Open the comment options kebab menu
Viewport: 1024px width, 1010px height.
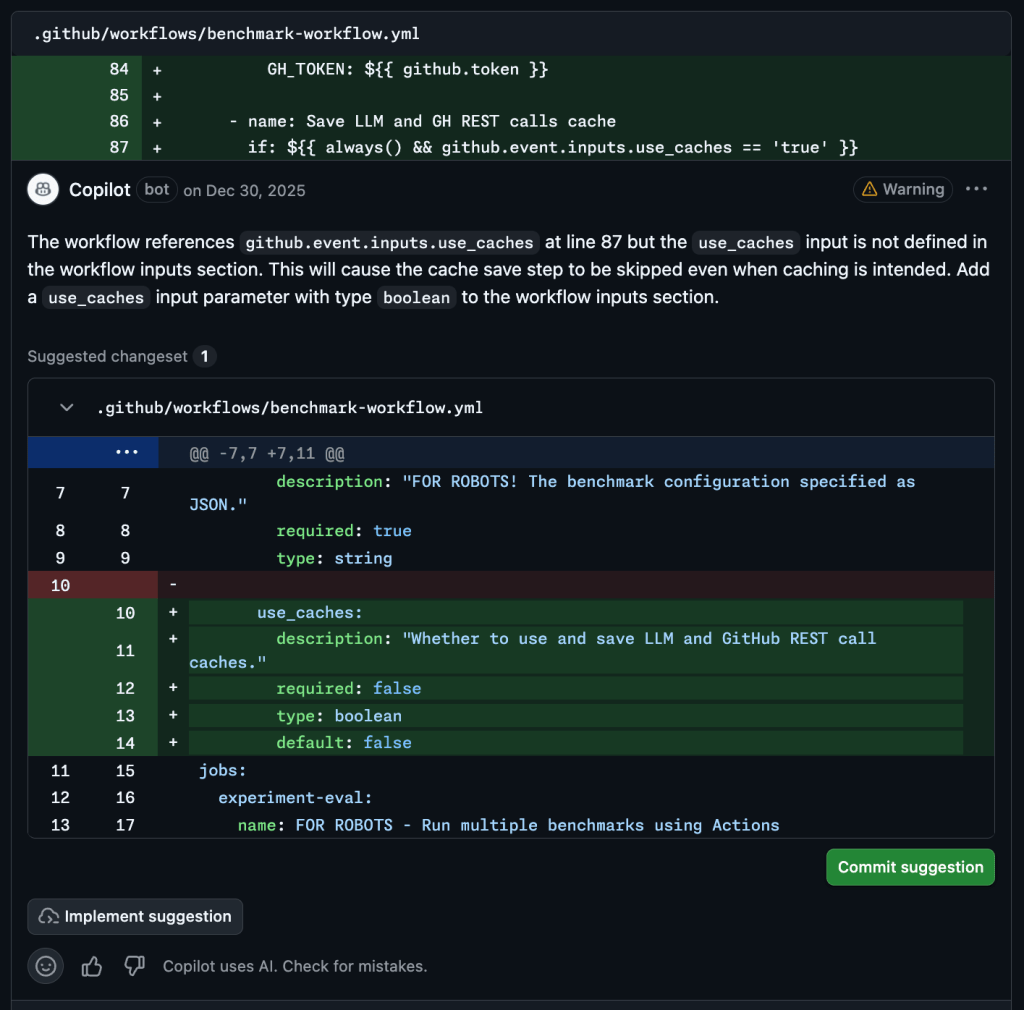tap(977, 189)
